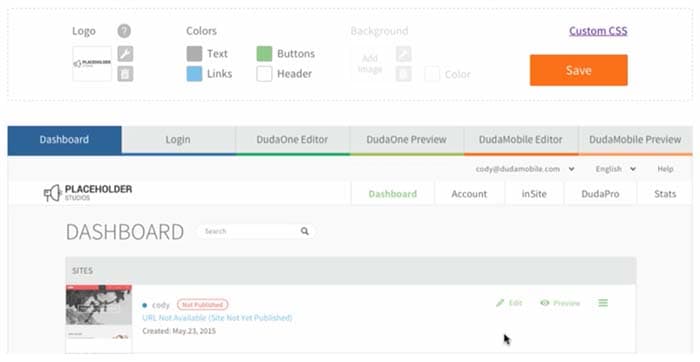The height and width of the screenshot is (362, 700).
Task: Click the search magnifier icon
Action: 304,231
